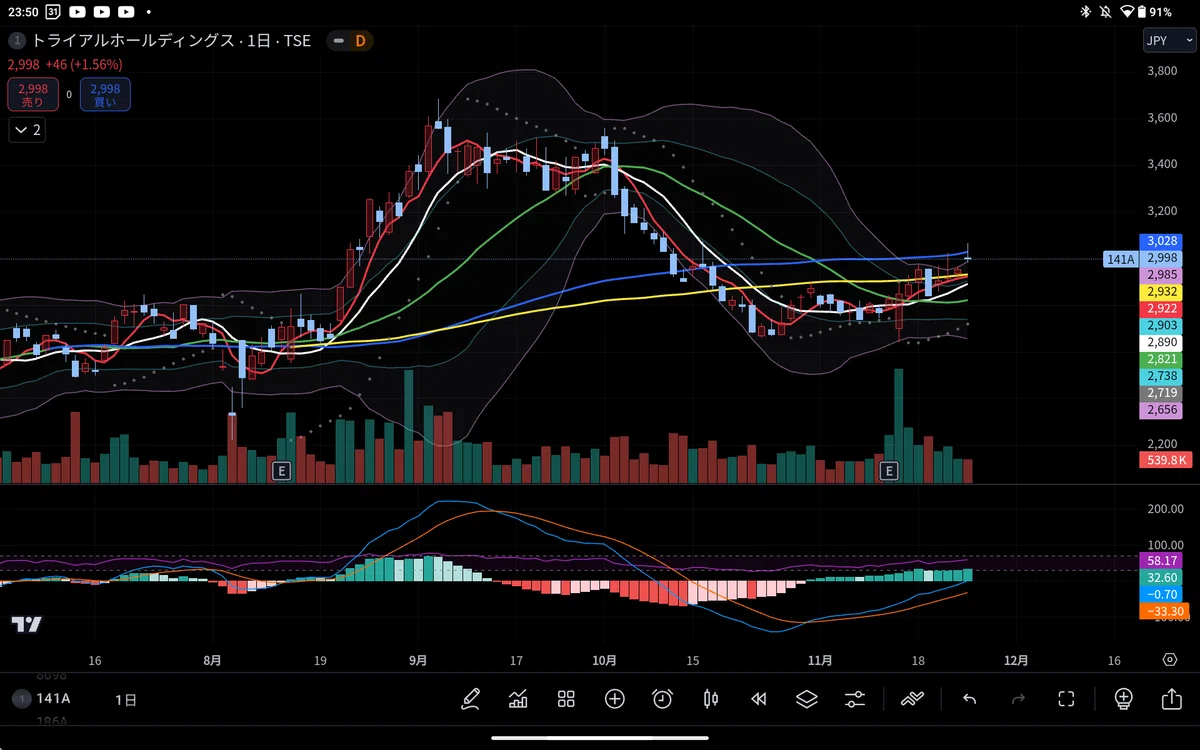The width and height of the screenshot is (1200, 750).
Task: Tap the white 2,890 price label
Action: coord(1162,342)
